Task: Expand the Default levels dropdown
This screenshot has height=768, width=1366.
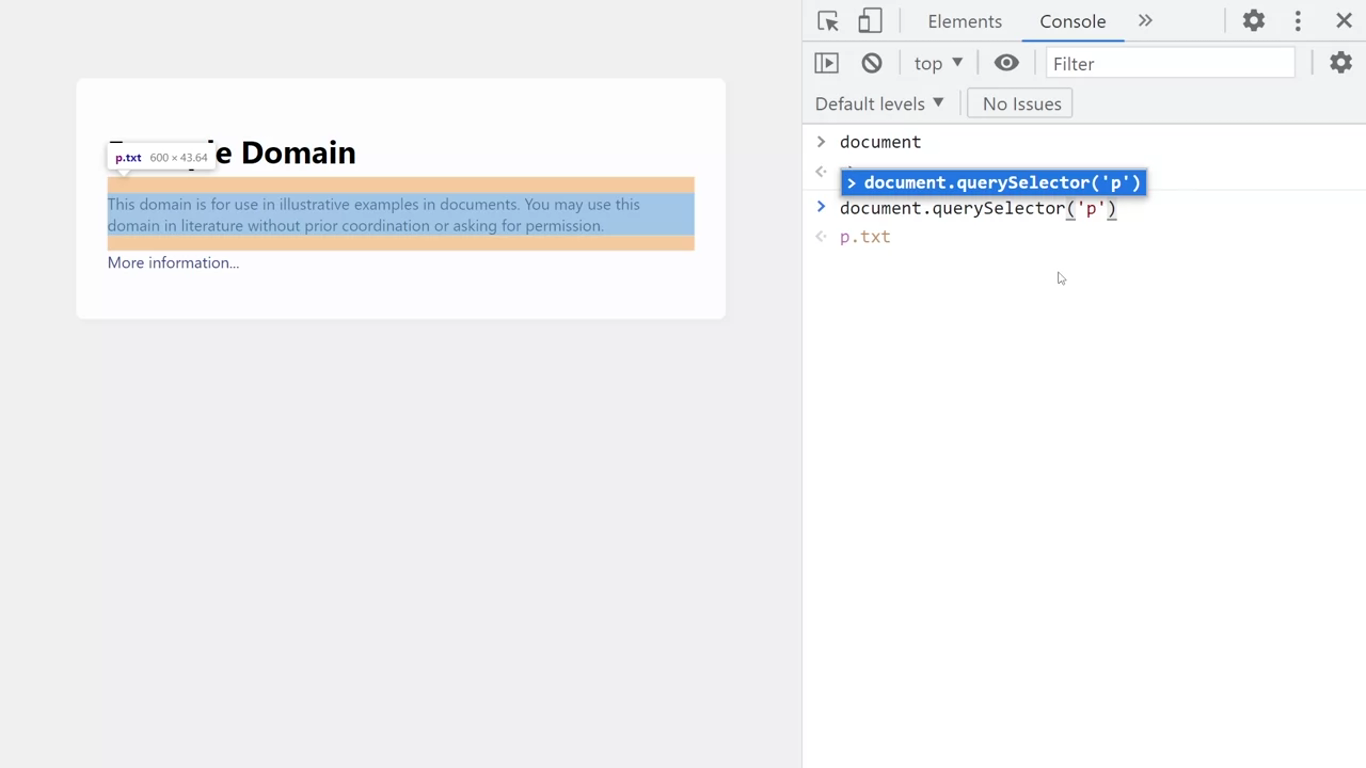Action: coord(879,104)
